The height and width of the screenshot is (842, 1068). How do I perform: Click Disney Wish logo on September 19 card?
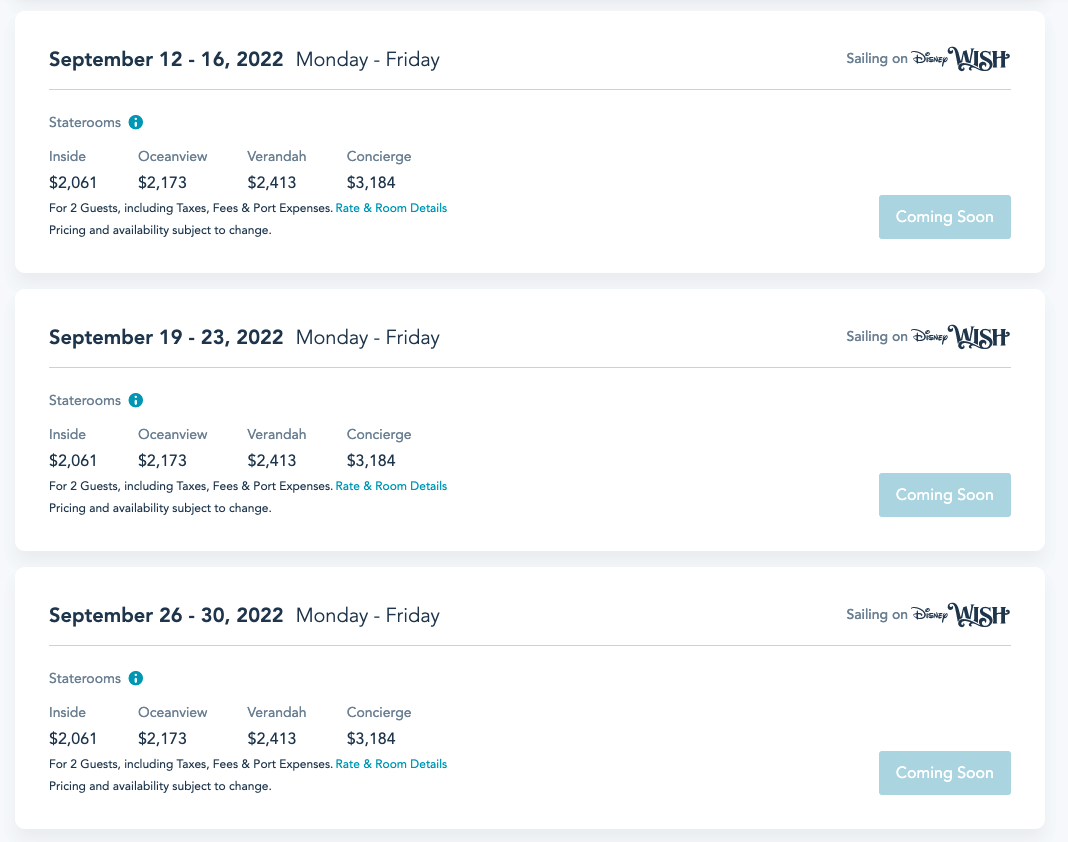[961, 336]
